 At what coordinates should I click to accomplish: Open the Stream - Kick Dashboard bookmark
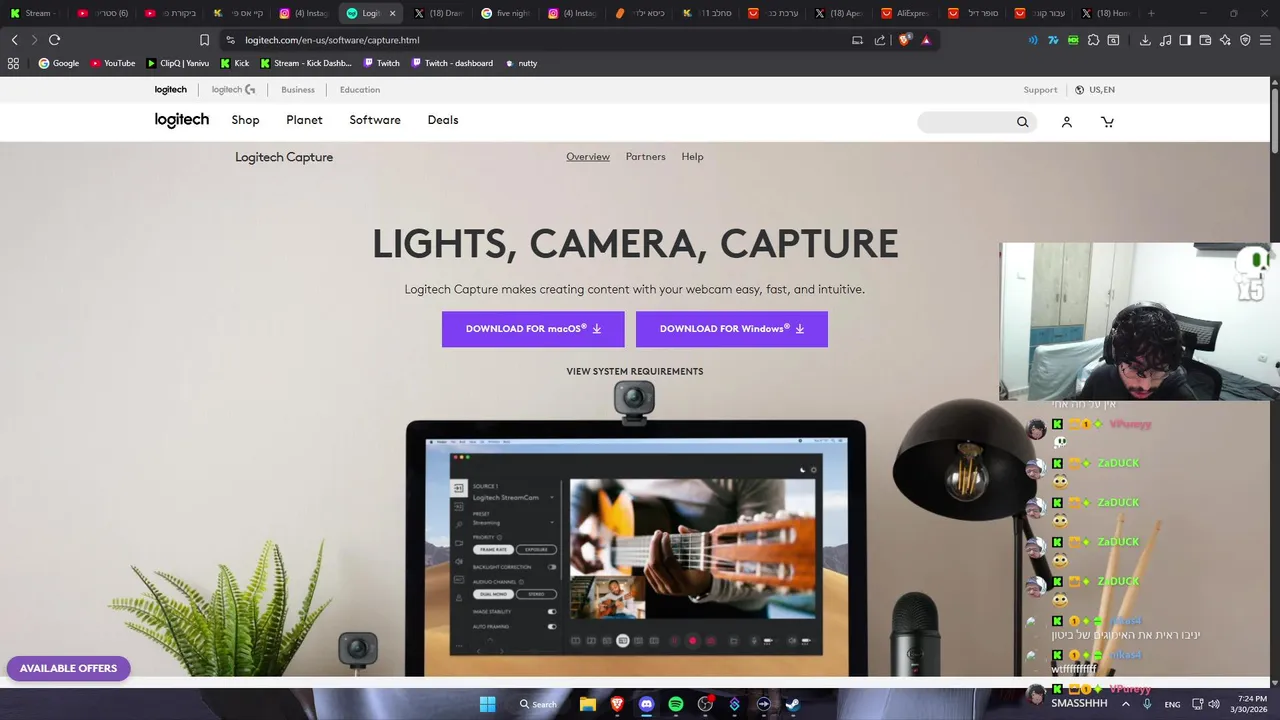tap(306, 63)
